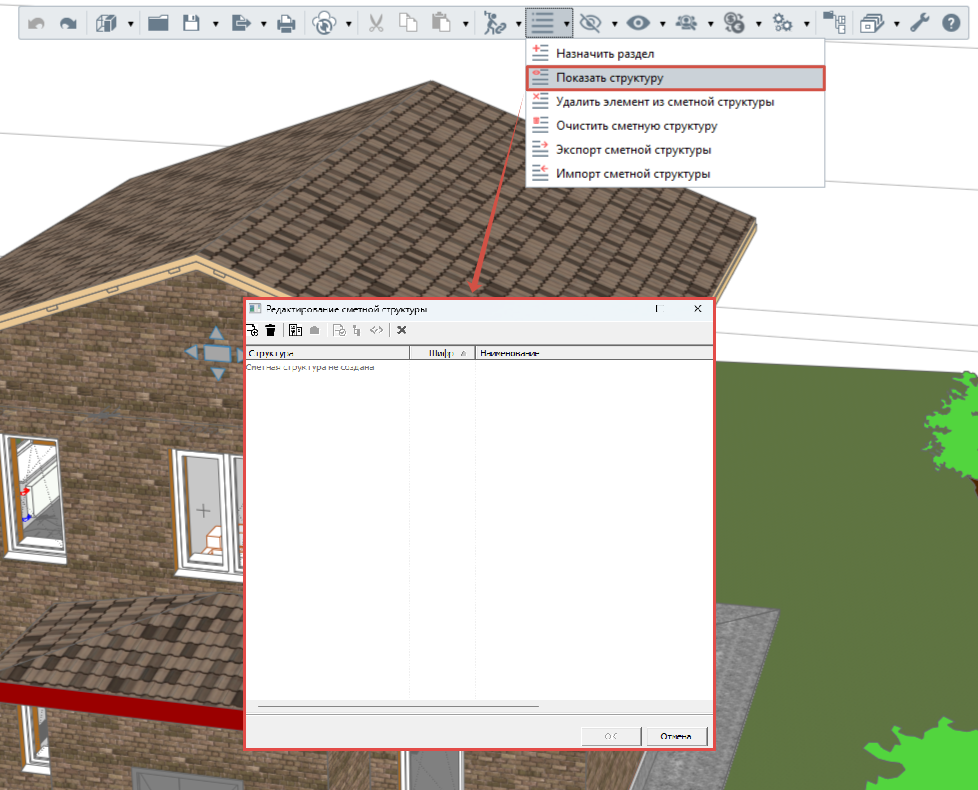This screenshot has height=790, width=978.
Task: Click the horizontal scrollbar in the dialog
Action: pyautogui.click(x=398, y=706)
